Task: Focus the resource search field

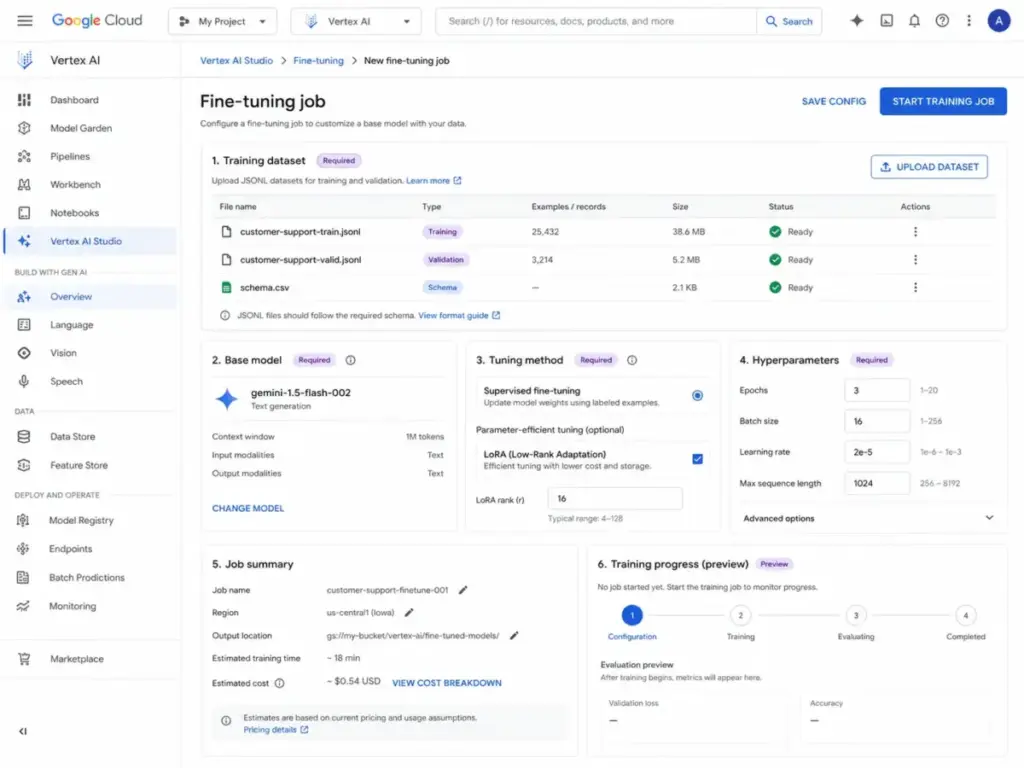Action: (596, 21)
